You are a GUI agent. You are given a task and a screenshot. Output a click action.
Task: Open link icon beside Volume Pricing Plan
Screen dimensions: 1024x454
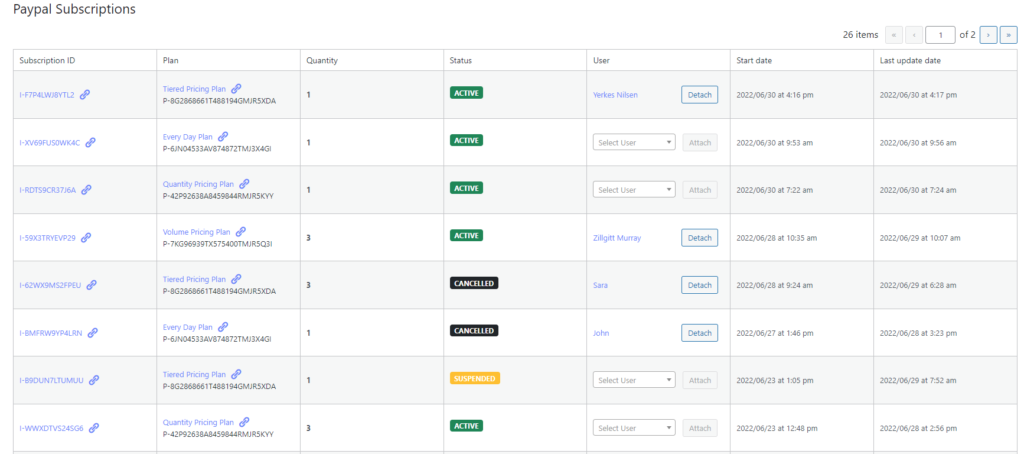click(241, 231)
